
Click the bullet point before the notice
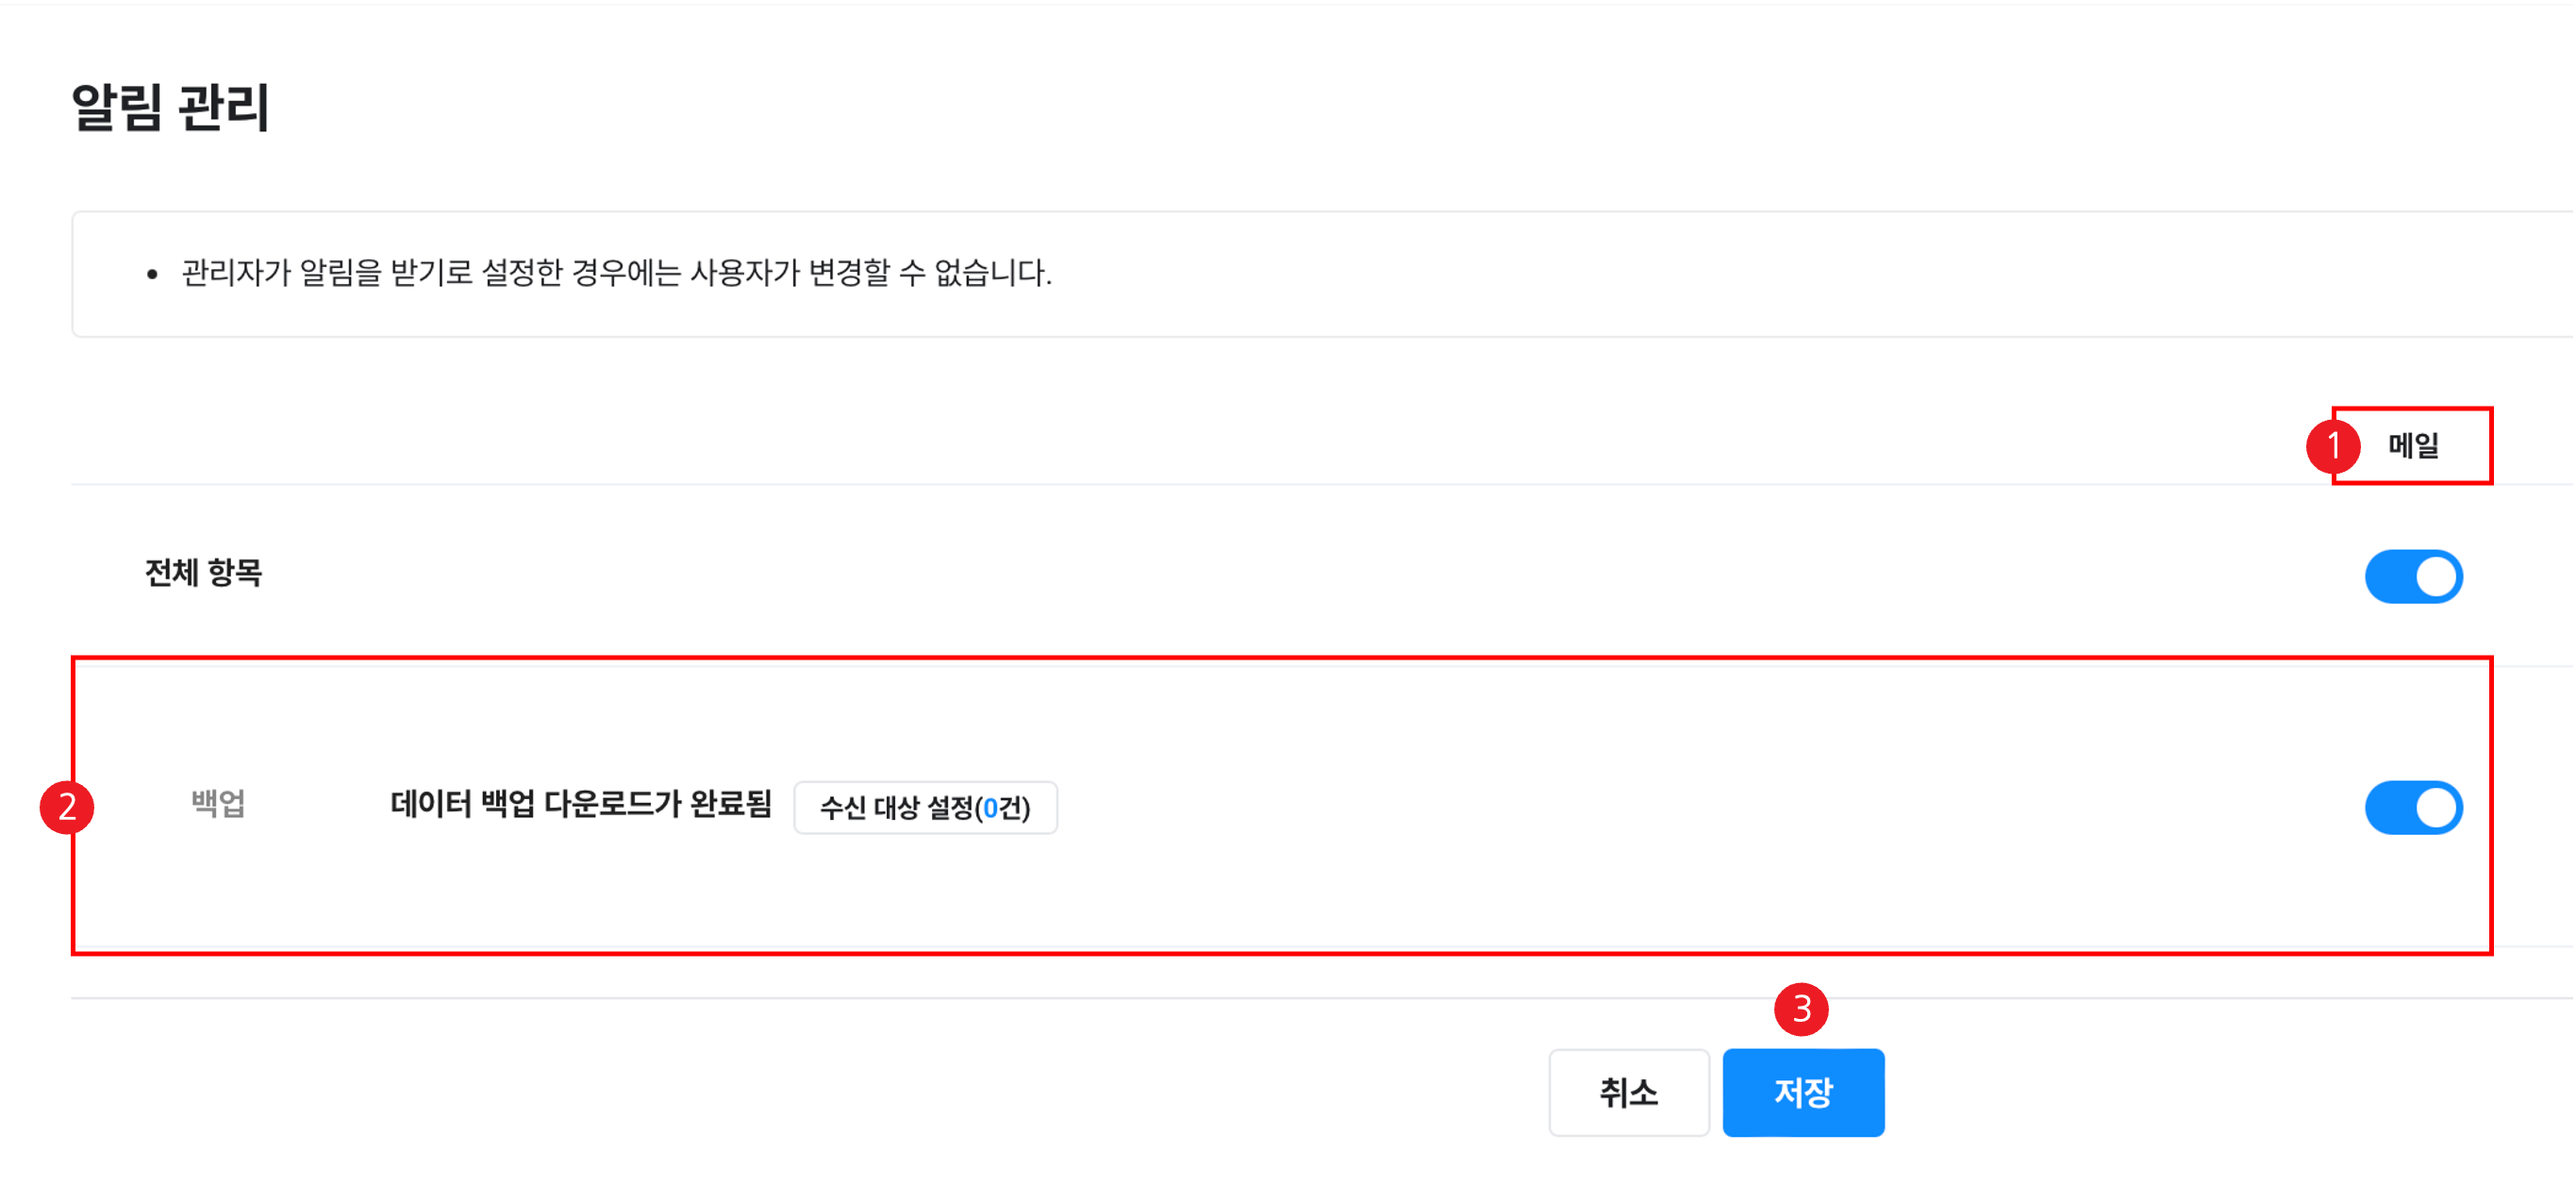pos(152,274)
